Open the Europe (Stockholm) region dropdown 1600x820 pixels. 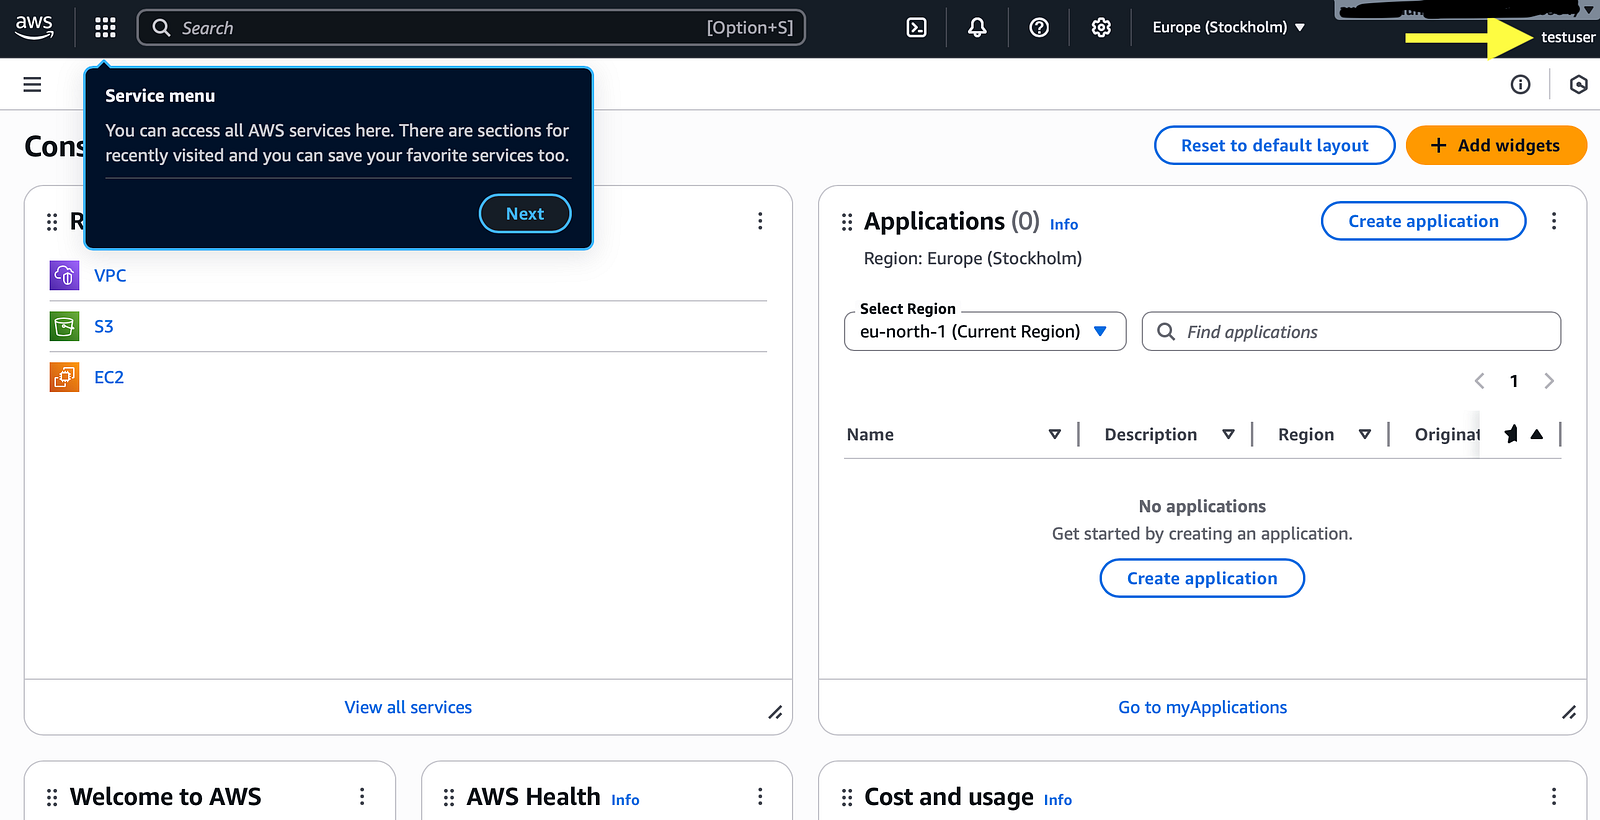[x=1229, y=27]
